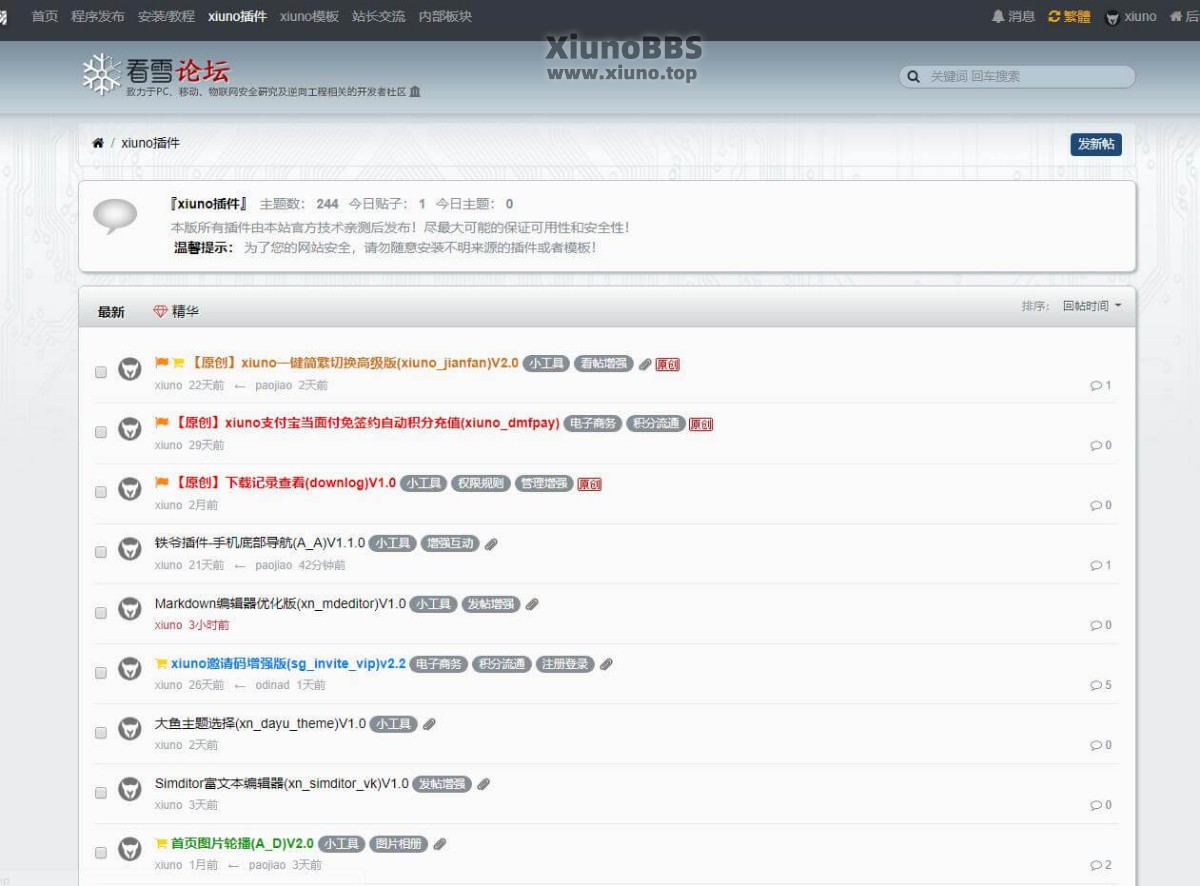This screenshot has height=886, width=1200.
Task: Click last replier odinad on sg_invite_vip thread
Action: [x=272, y=685]
